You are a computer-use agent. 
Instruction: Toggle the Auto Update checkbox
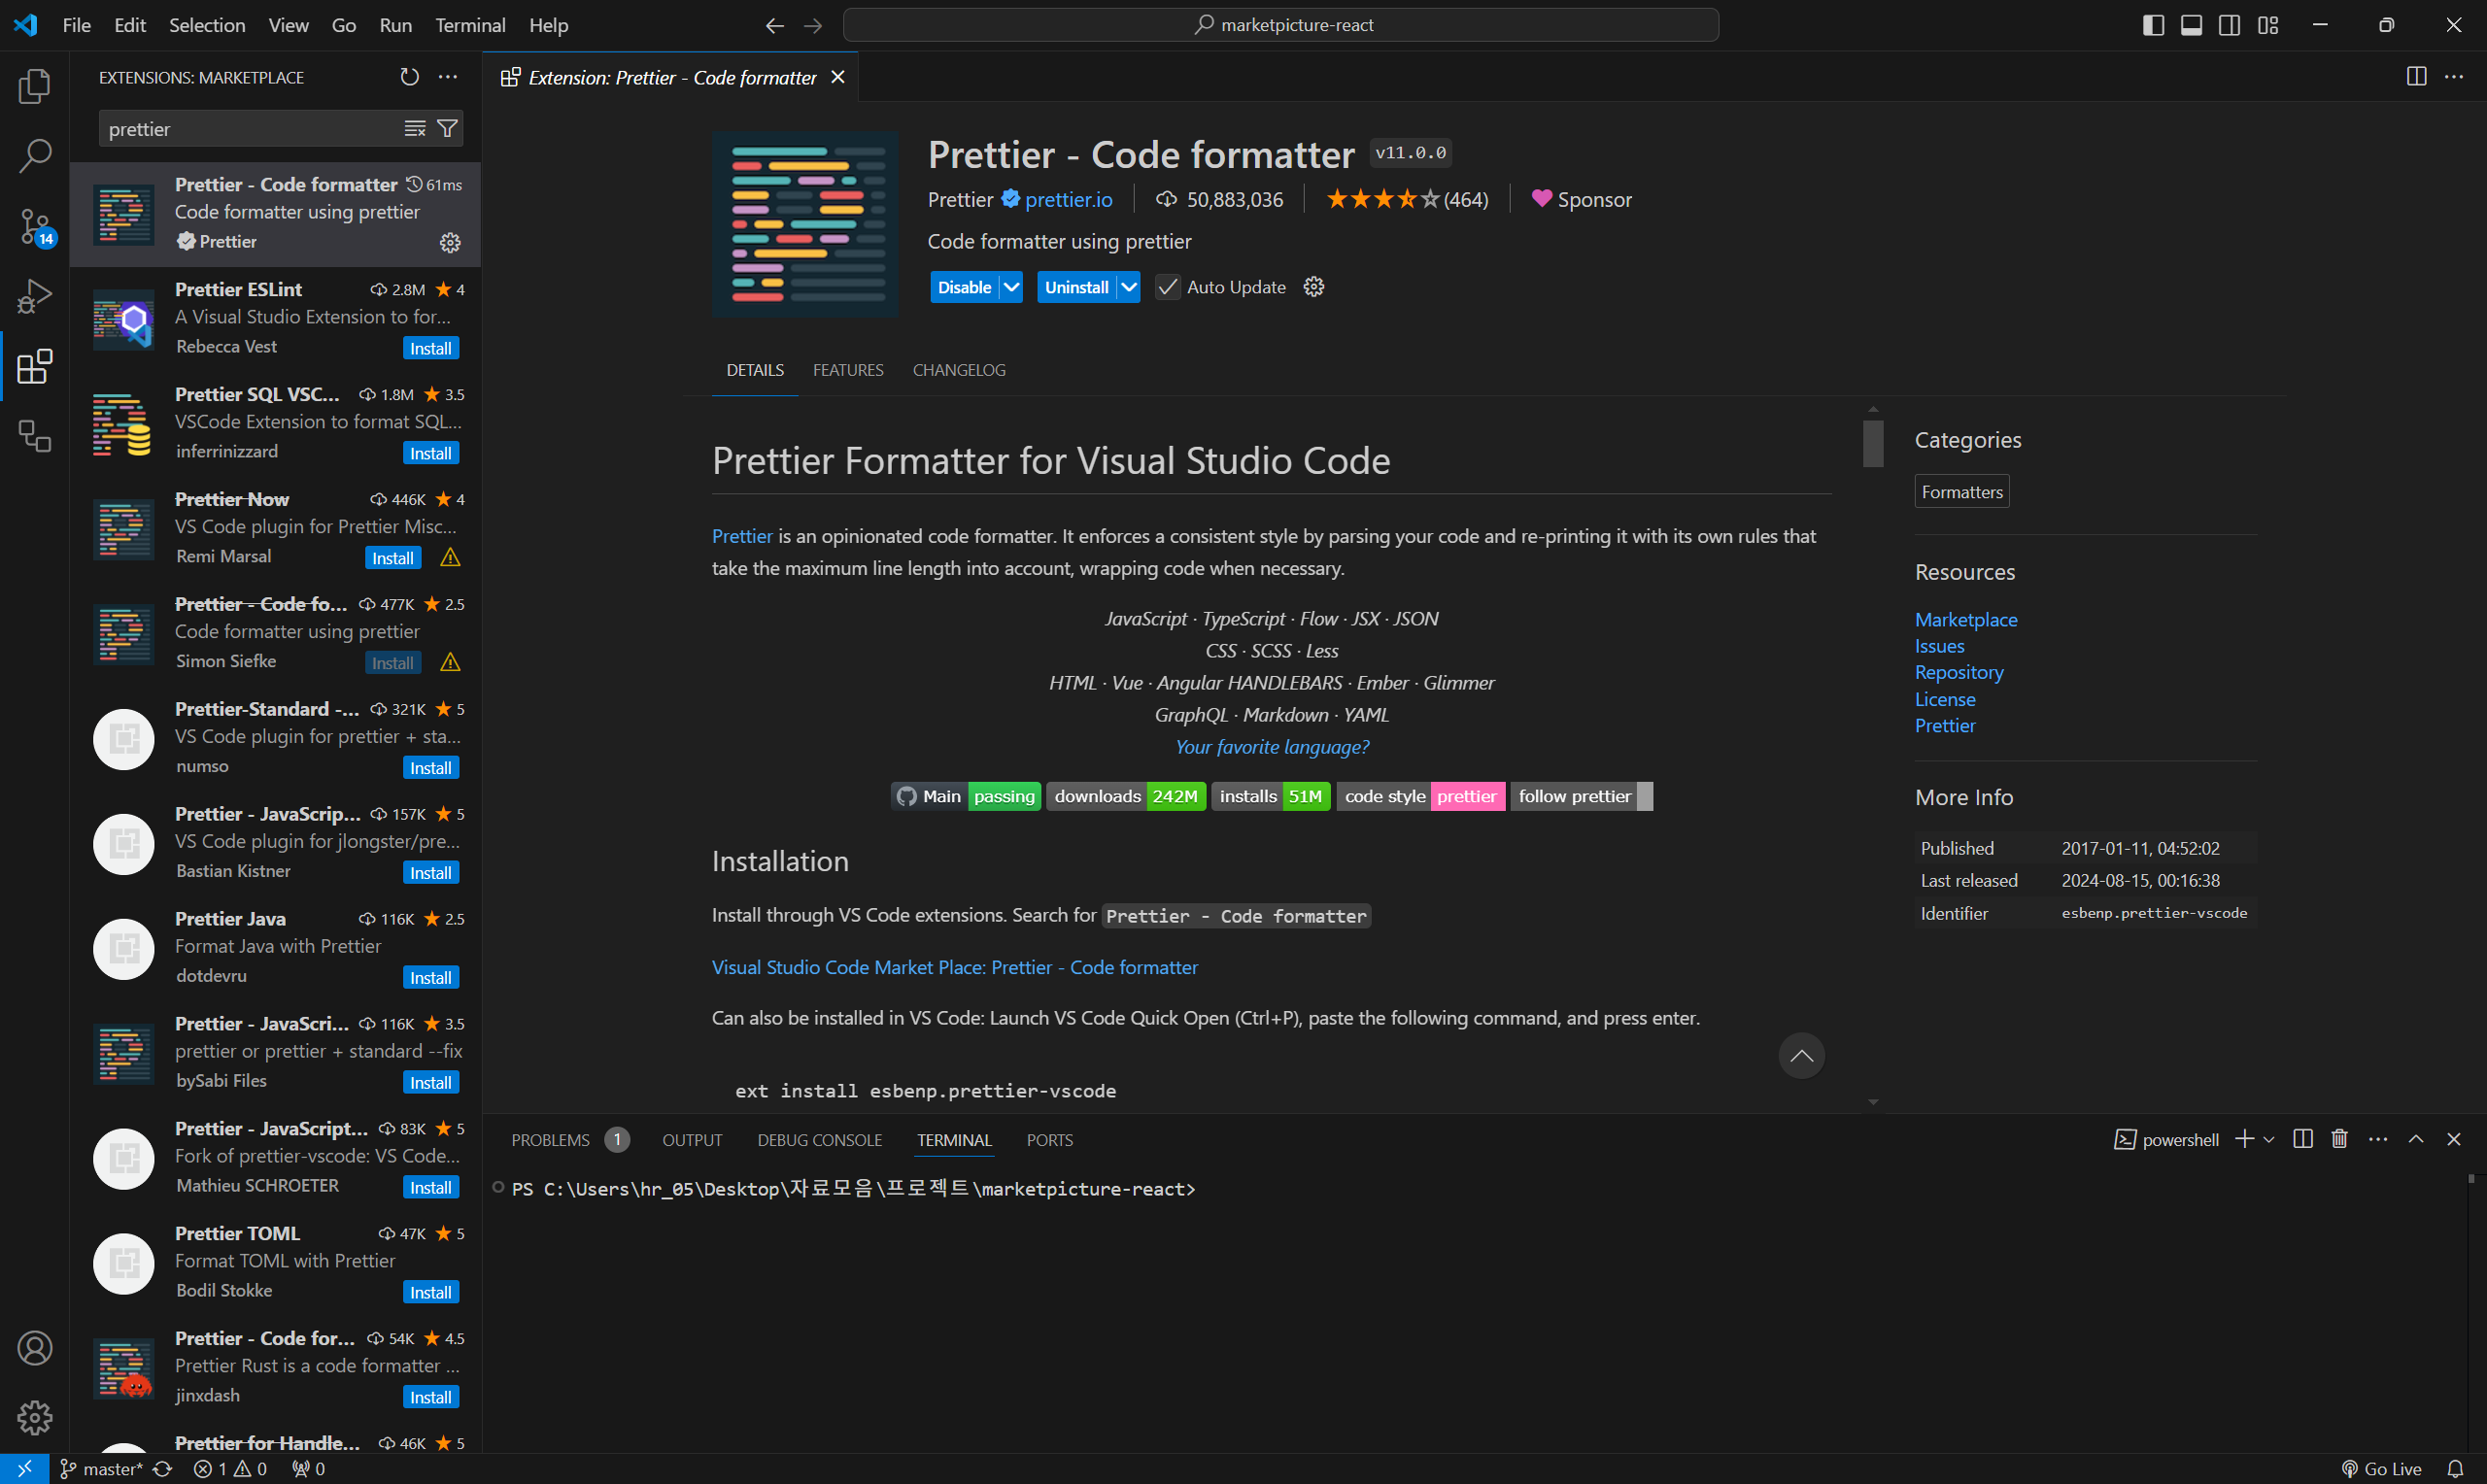pyautogui.click(x=1167, y=287)
